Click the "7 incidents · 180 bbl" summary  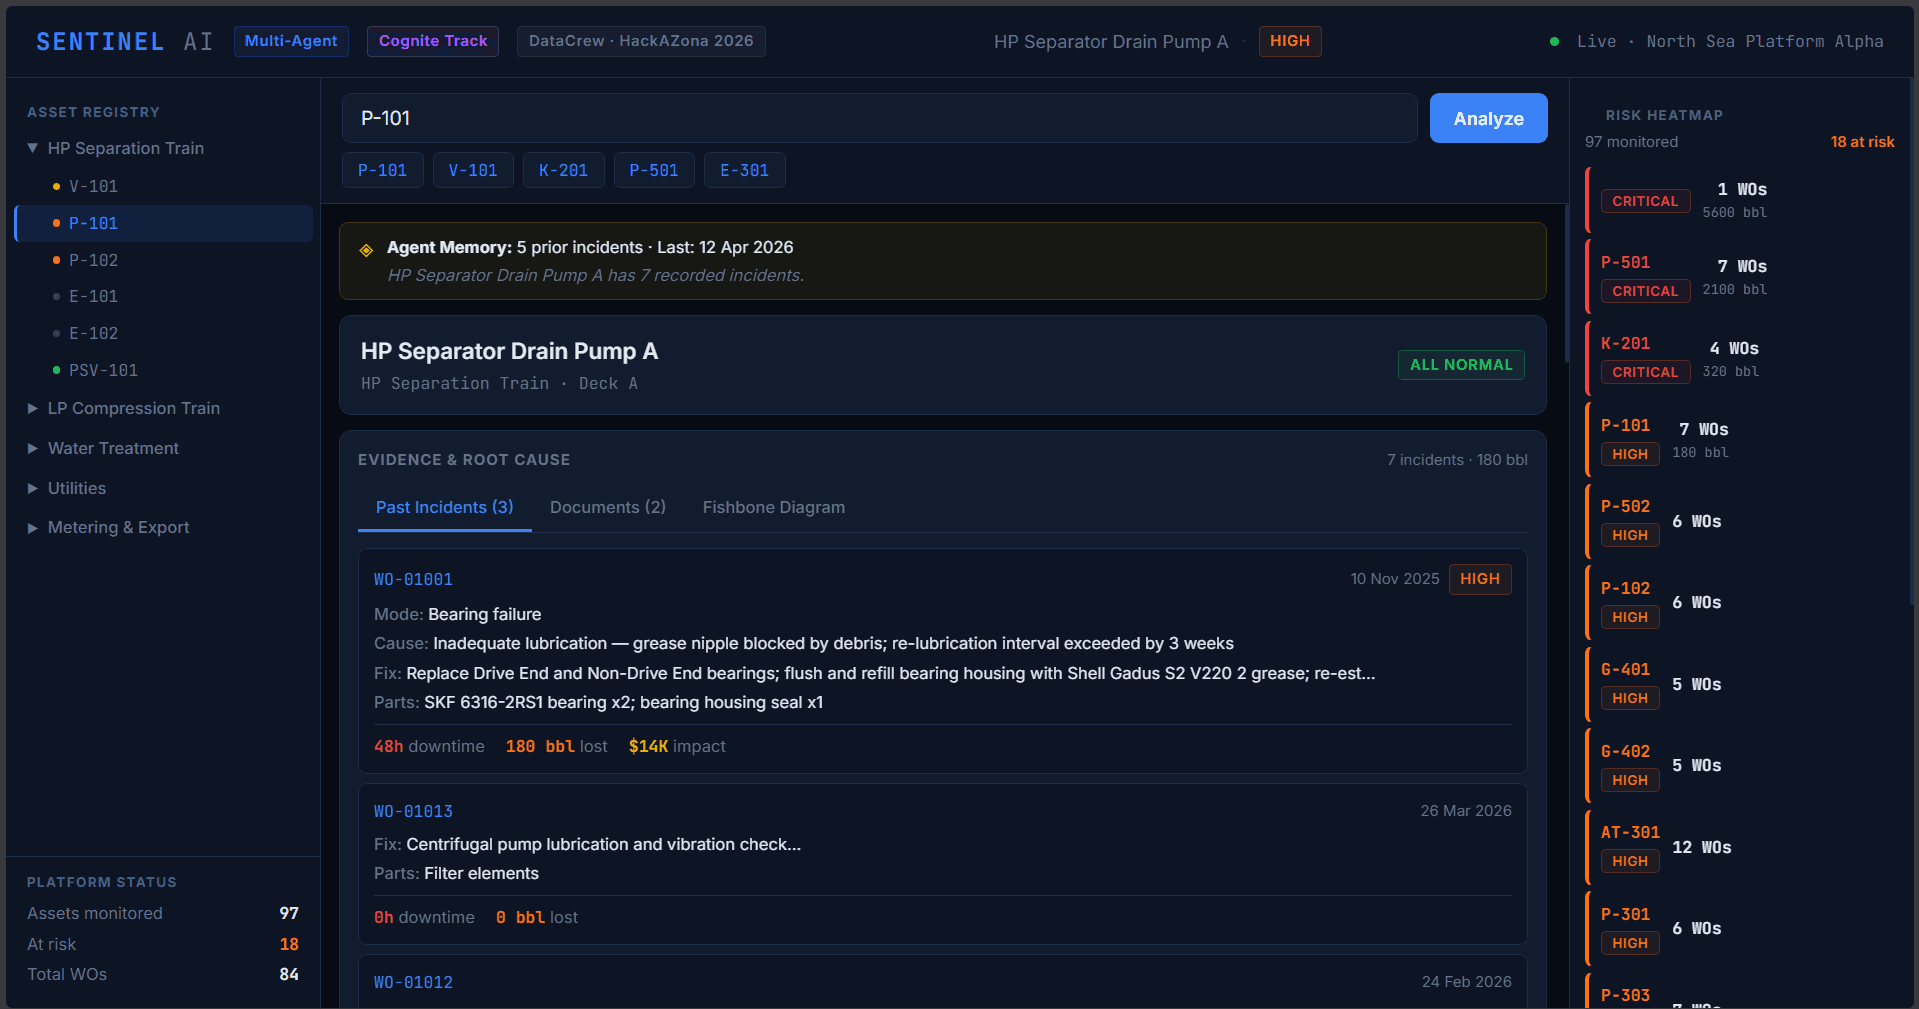[1457, 460]
